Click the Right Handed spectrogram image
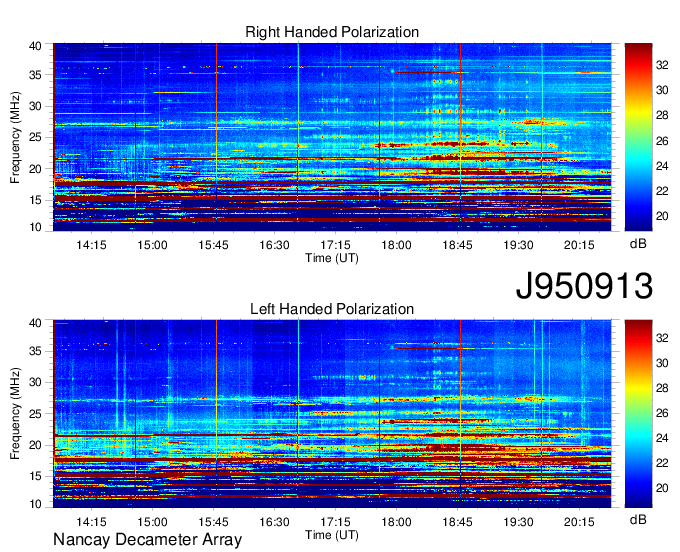Screen dimensions: 680x552 coord(332,137)
